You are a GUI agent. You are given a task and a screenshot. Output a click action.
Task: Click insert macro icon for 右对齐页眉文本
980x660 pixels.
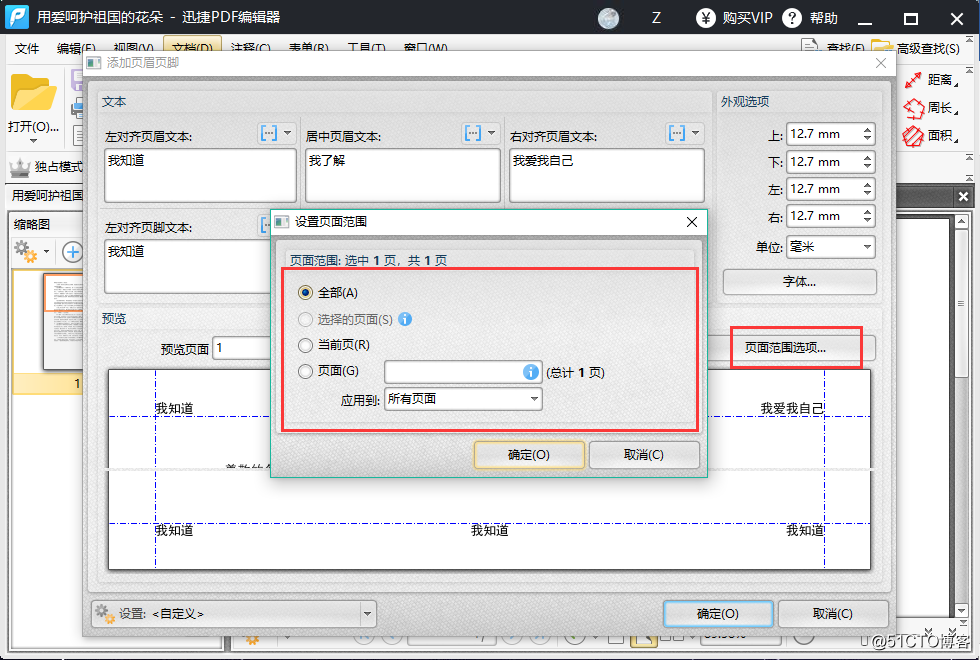click(x=677, y=132)
